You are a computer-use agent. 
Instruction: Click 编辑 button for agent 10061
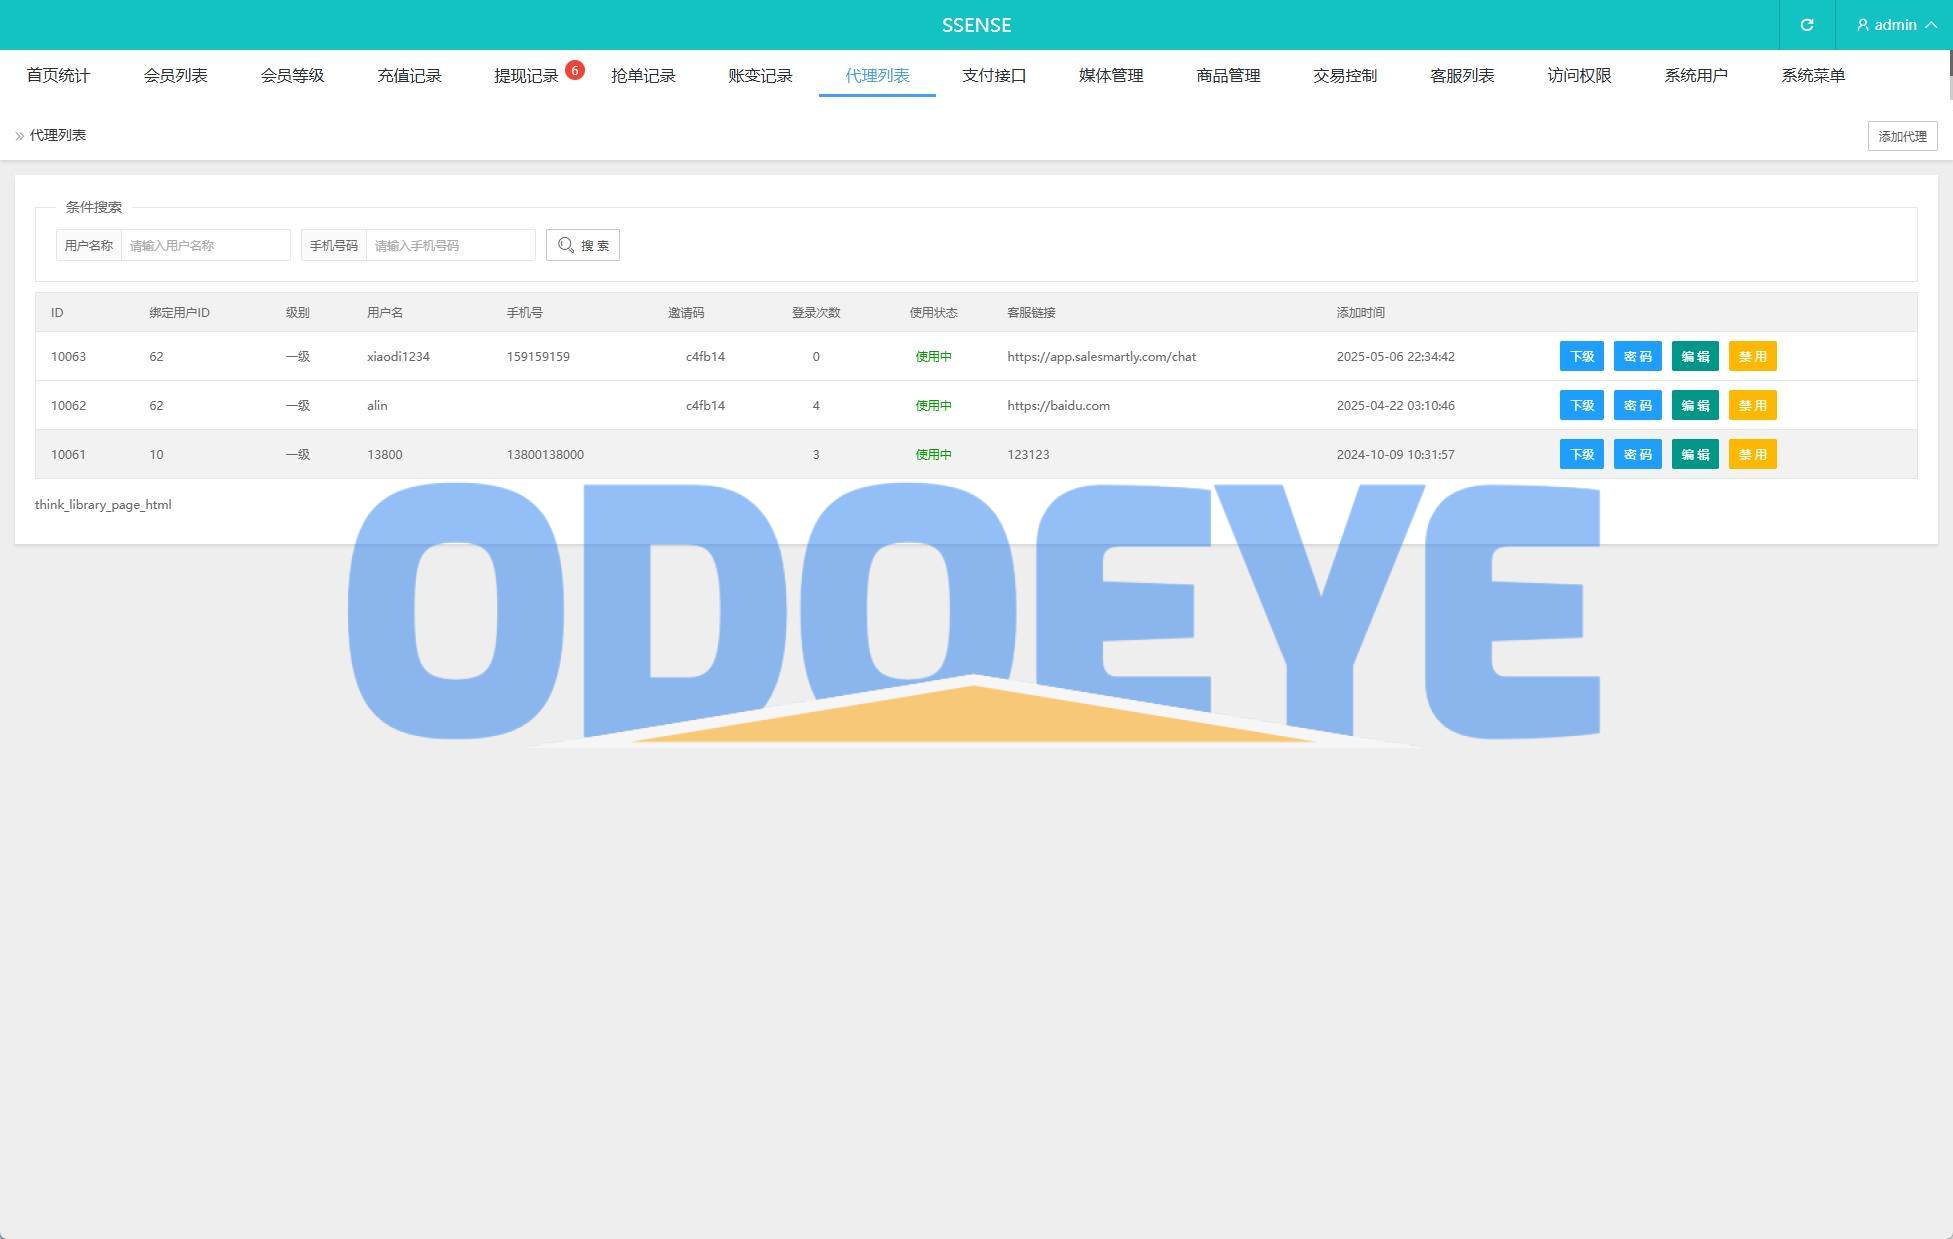tap(1694, 454)
